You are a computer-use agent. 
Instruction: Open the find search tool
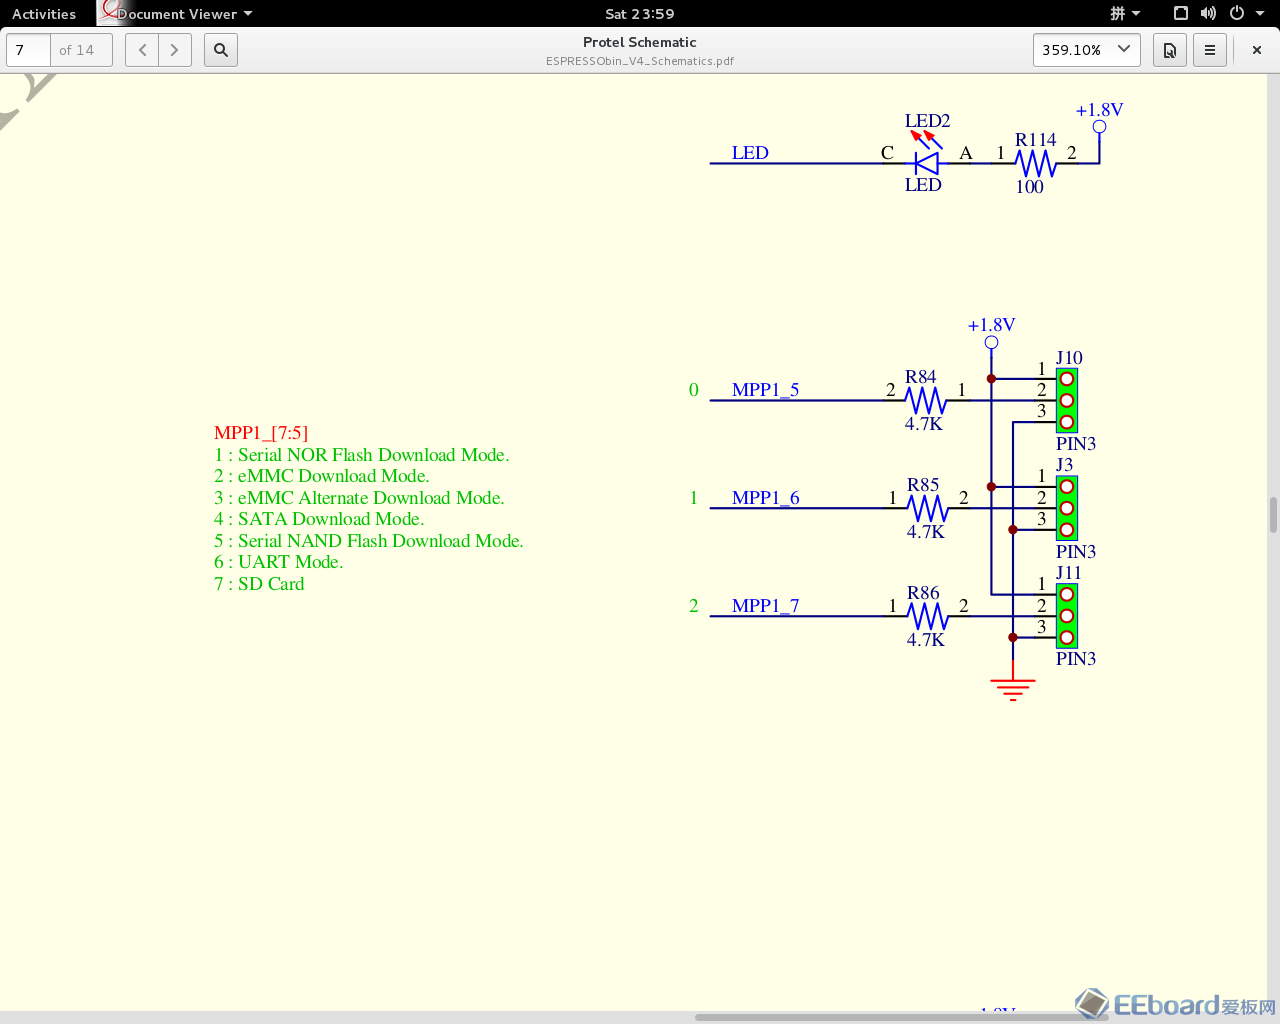pos(221,50)
